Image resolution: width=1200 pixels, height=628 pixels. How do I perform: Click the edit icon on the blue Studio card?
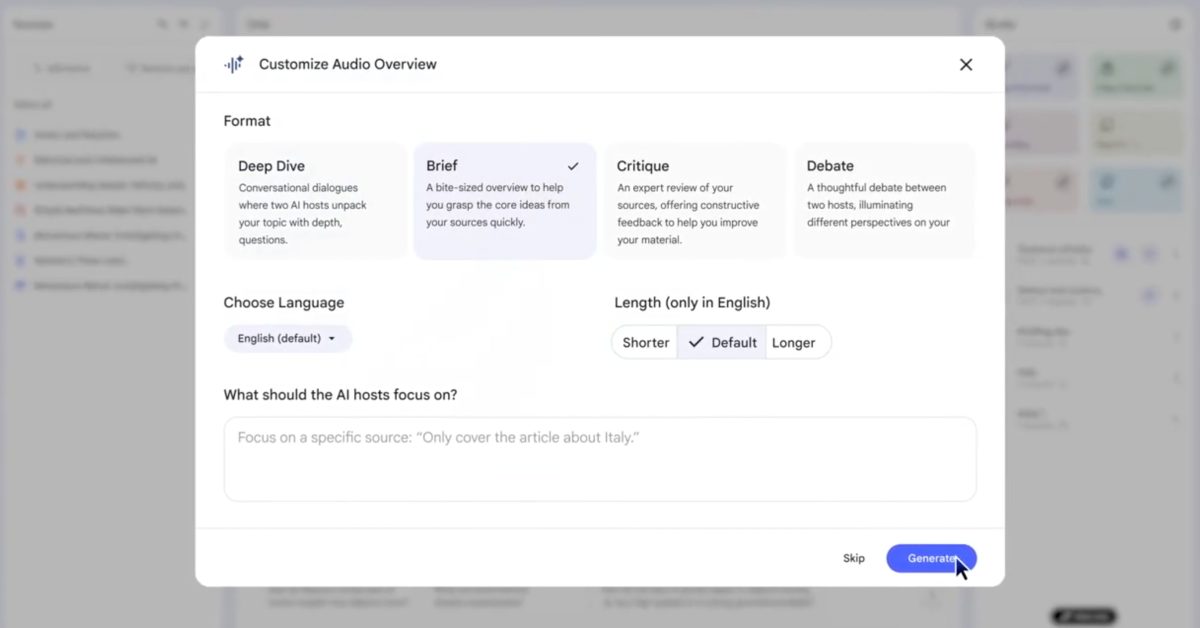(x=1168, y=180)
